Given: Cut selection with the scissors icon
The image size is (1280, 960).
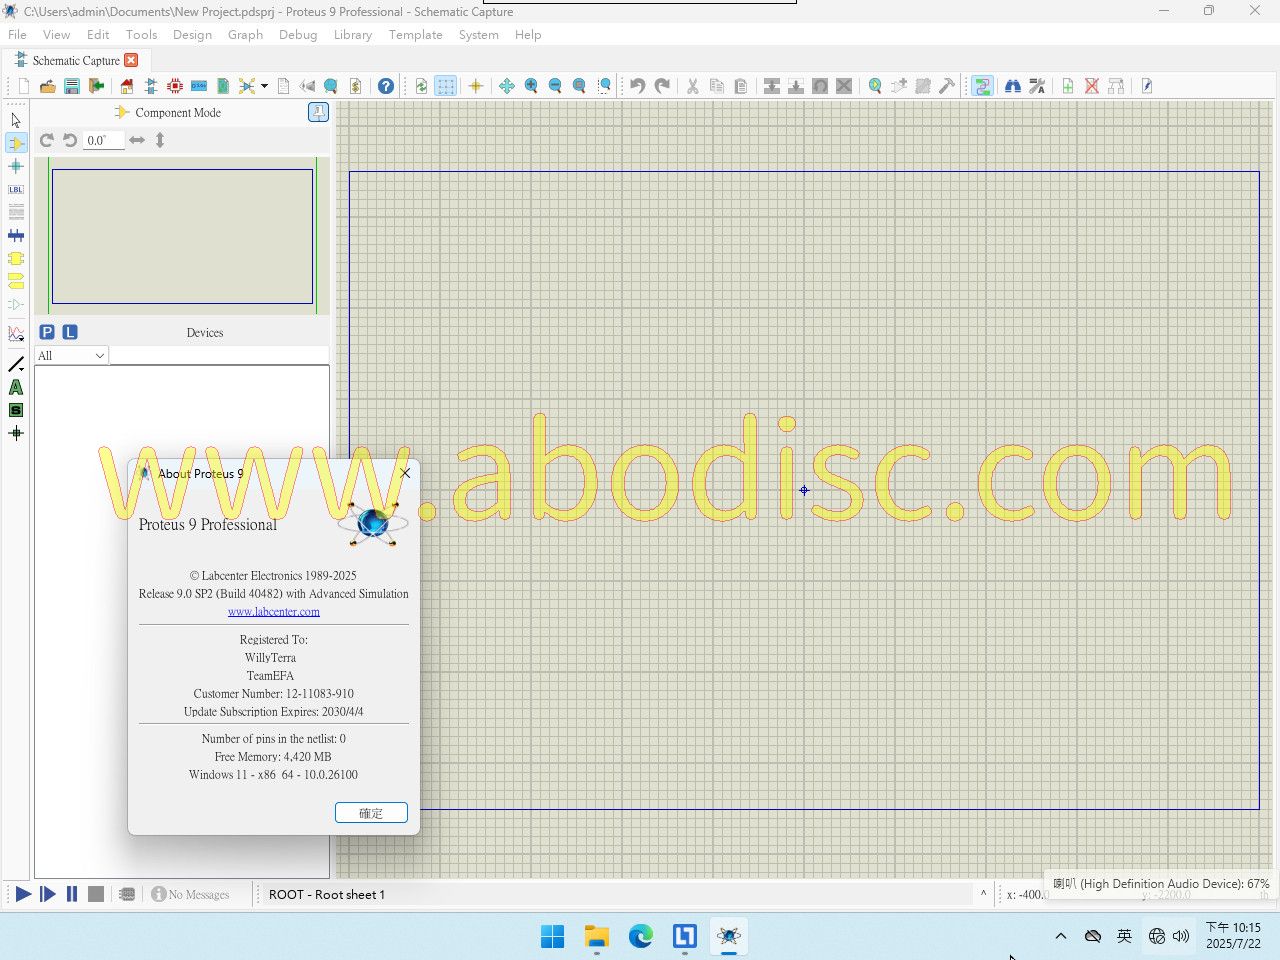Looking at the screenshot, I should pos(692,86).
